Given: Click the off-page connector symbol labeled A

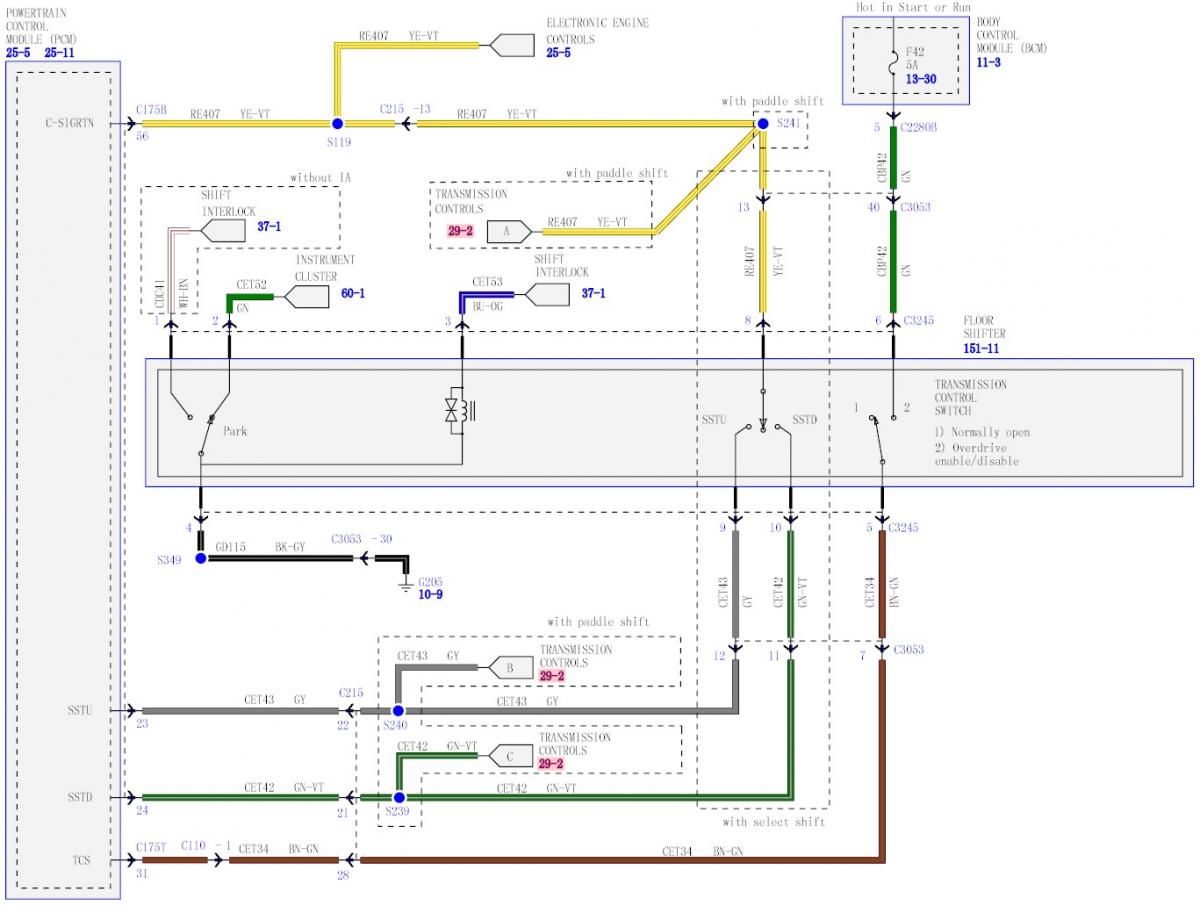Looking at the screenshot, I should (509, 231).
